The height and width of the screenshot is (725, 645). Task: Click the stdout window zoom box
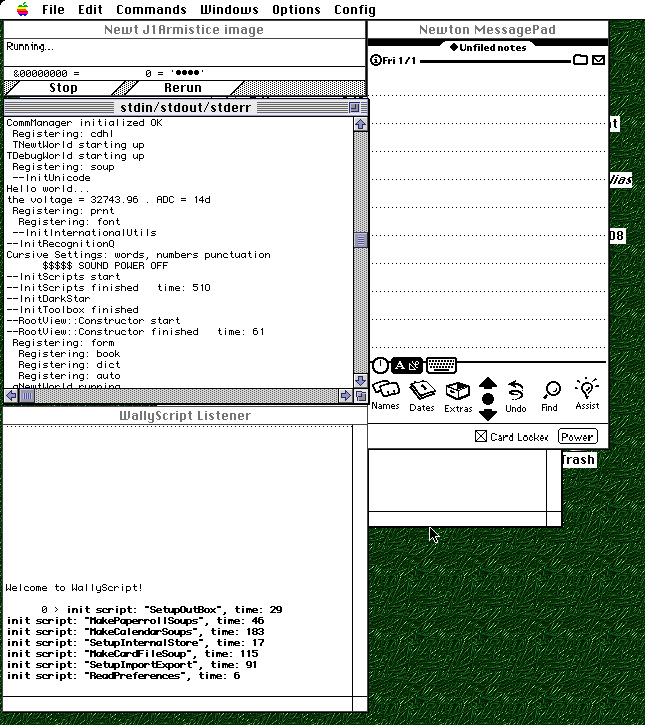coord(354,107)
